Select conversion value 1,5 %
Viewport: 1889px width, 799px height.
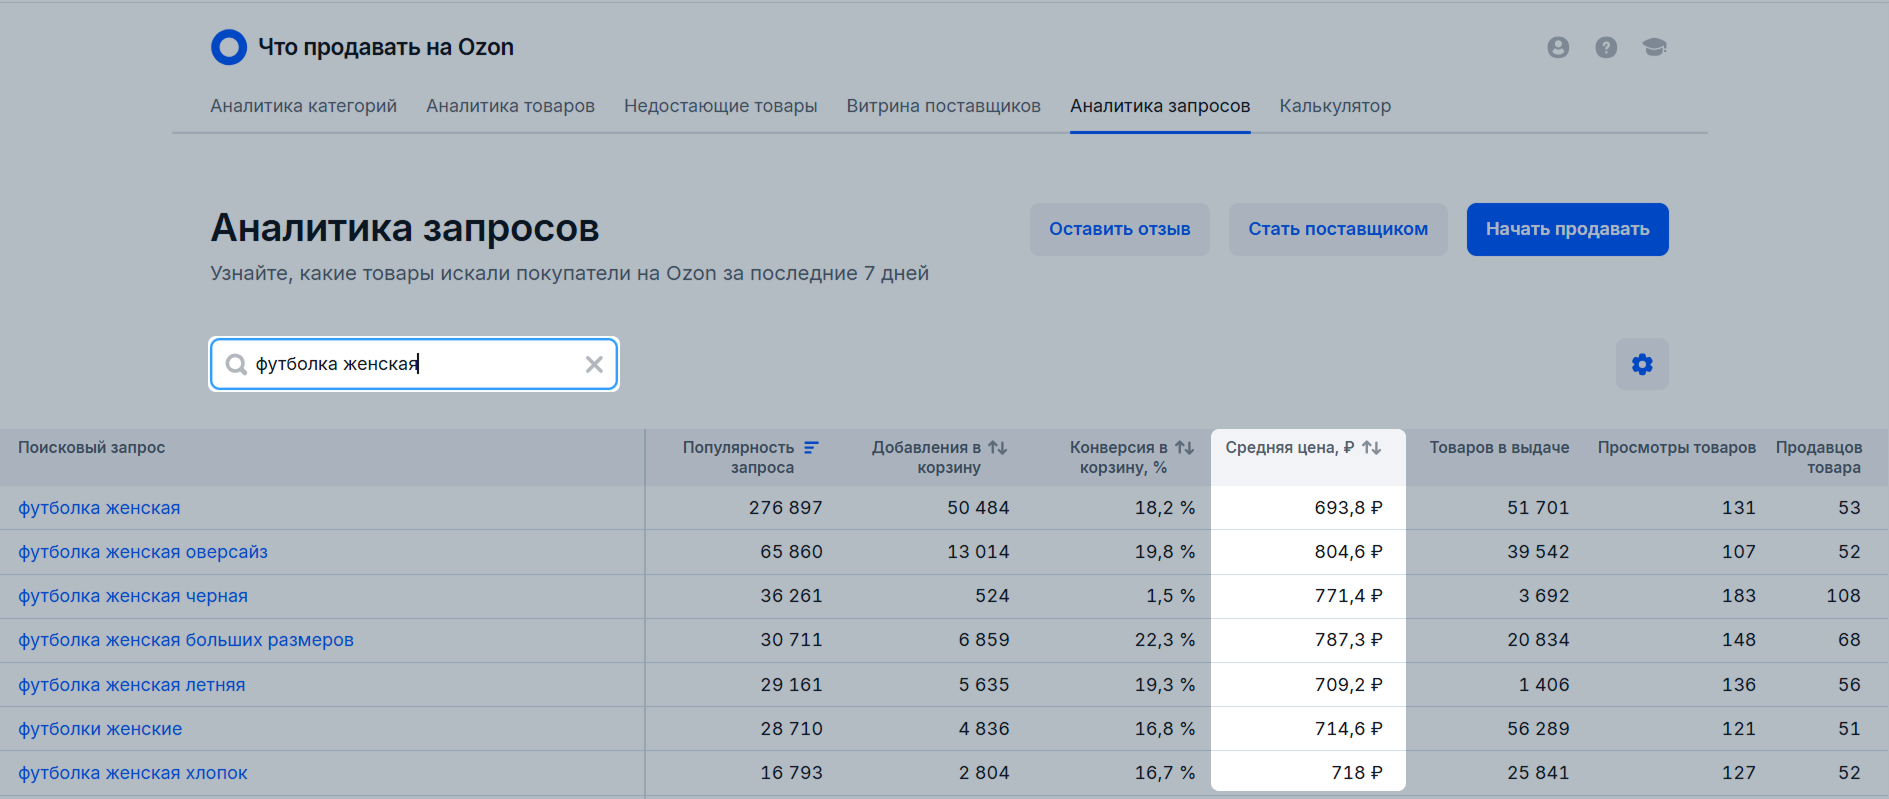point(1171,596)
